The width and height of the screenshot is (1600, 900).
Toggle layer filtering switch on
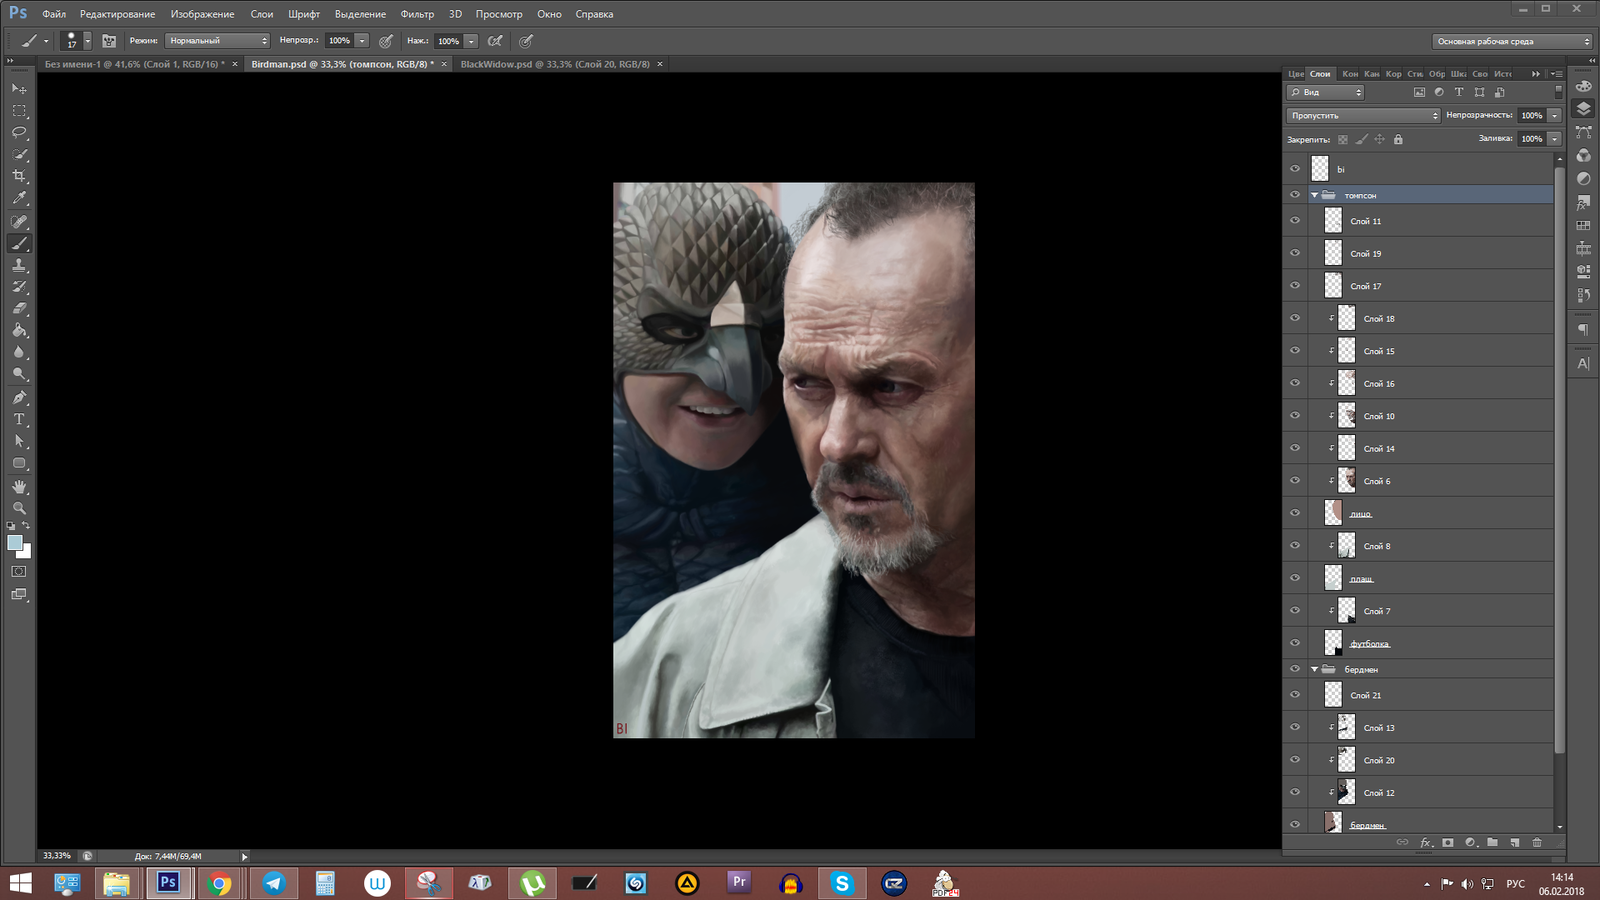[1558, 91]
